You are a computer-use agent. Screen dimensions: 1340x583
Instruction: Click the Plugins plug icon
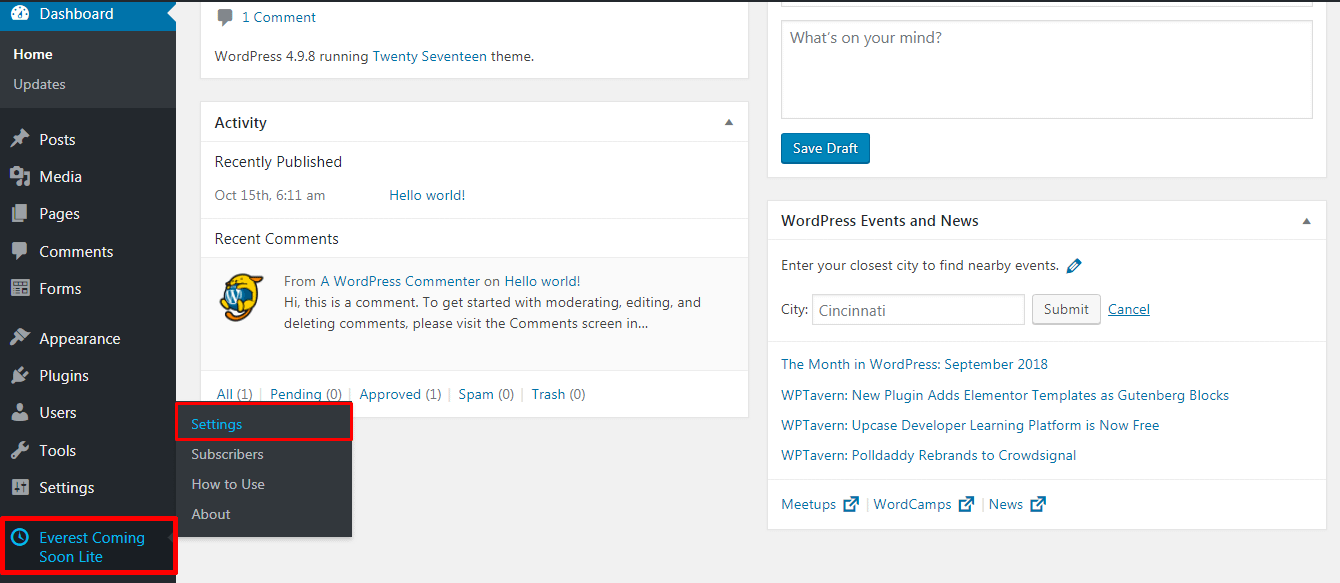pos(20,376)
